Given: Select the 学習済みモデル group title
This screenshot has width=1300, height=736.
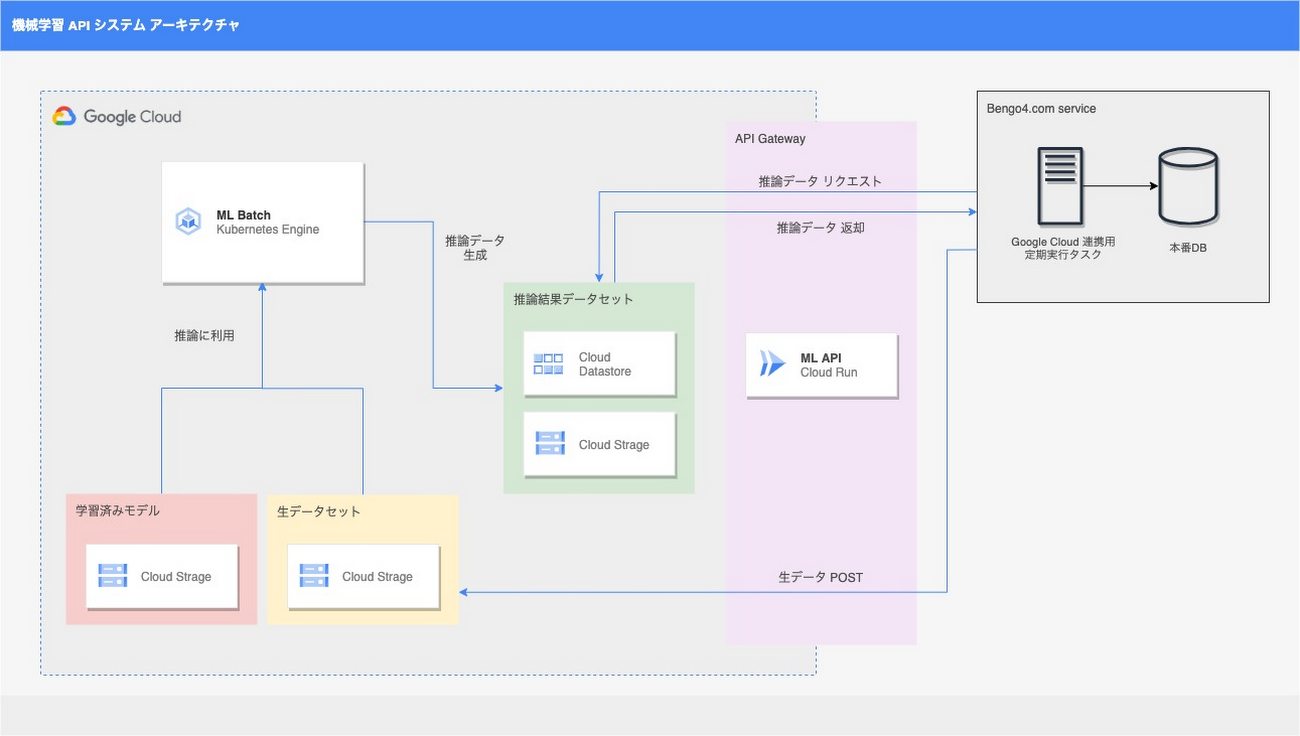Looking at the screenshot, I should click(118, 511).
